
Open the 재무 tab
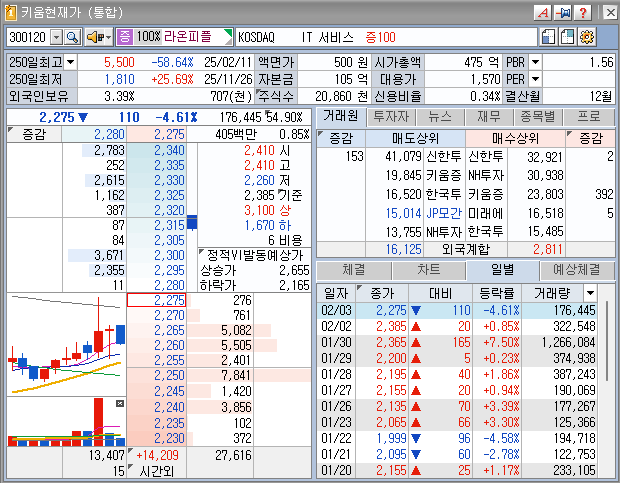(x=489, y=117)
